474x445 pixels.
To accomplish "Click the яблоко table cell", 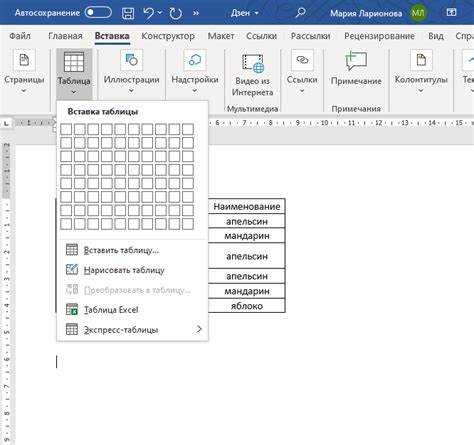I will tap(247, 306).
